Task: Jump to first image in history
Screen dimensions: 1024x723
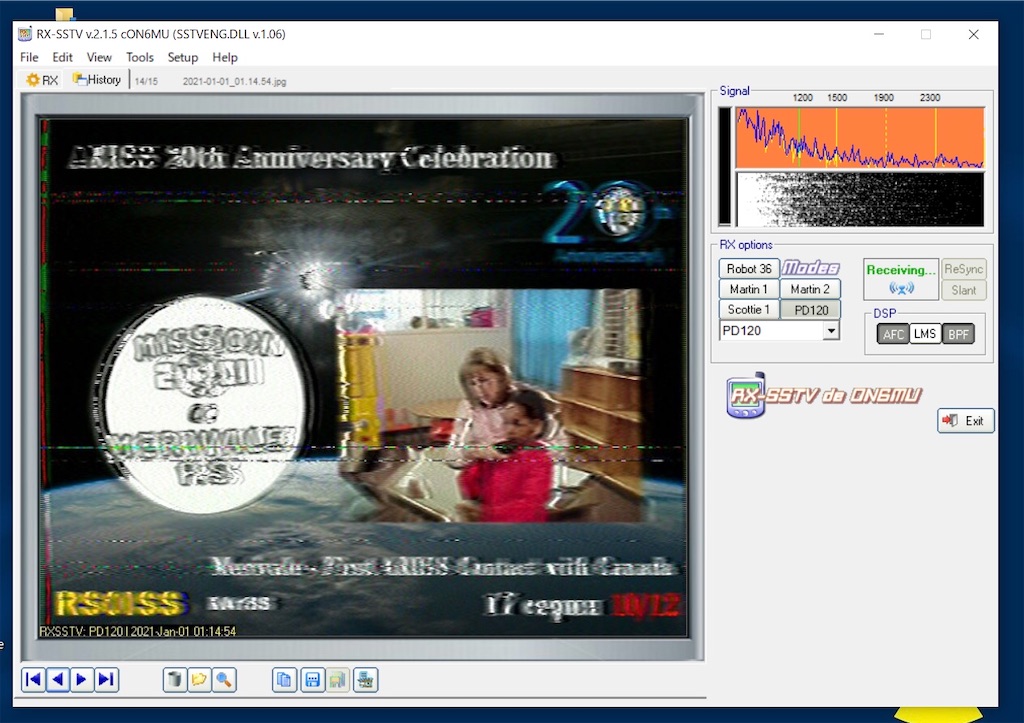Action: click(x=33, y=679)
